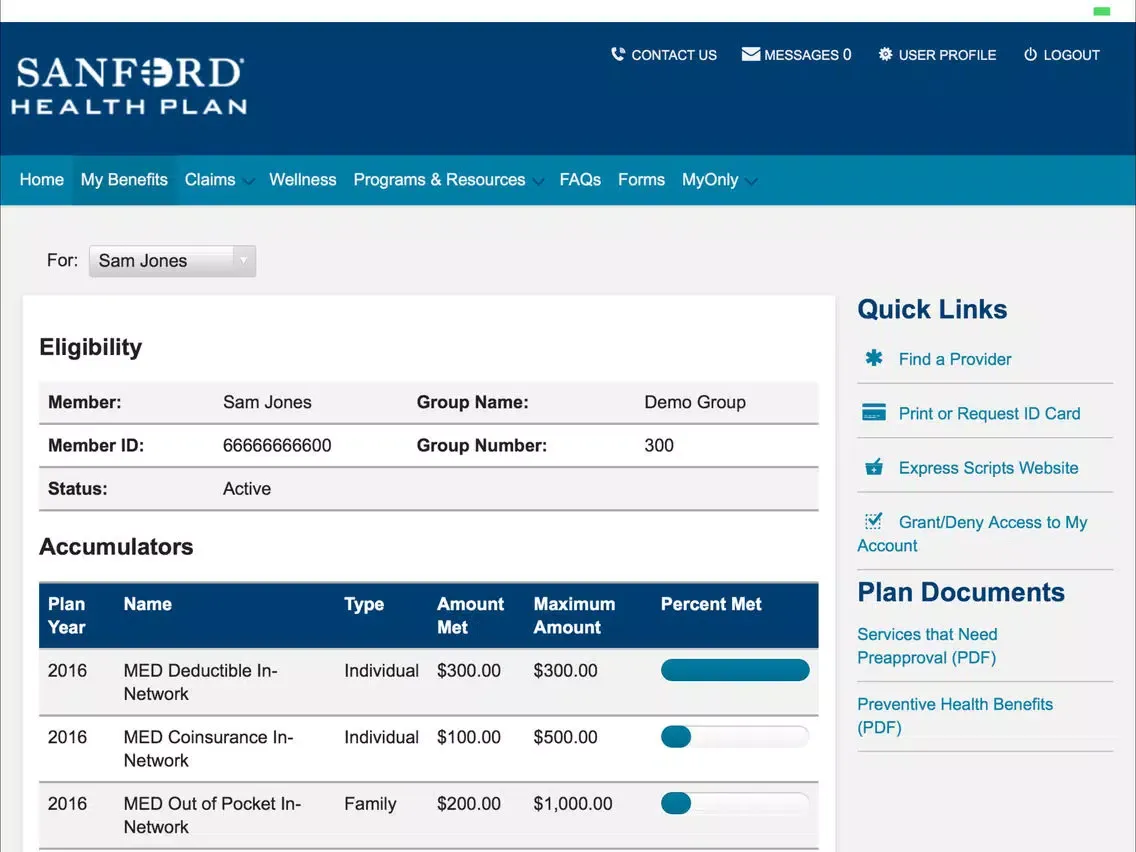Click MED Out of Pocket progress bar
Viewport: 1136px width, 852px height.
(x=735, y=803)
